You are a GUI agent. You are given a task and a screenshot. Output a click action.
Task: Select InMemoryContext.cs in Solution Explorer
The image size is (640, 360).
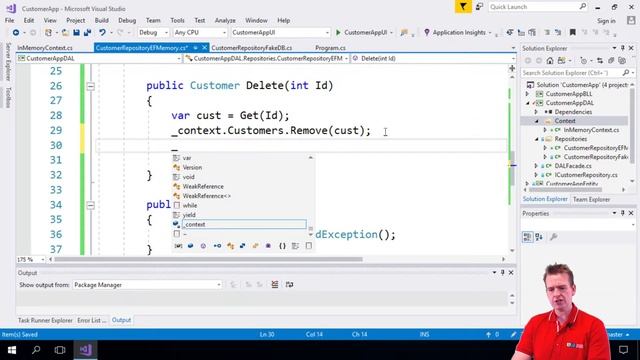pos(591,130)
